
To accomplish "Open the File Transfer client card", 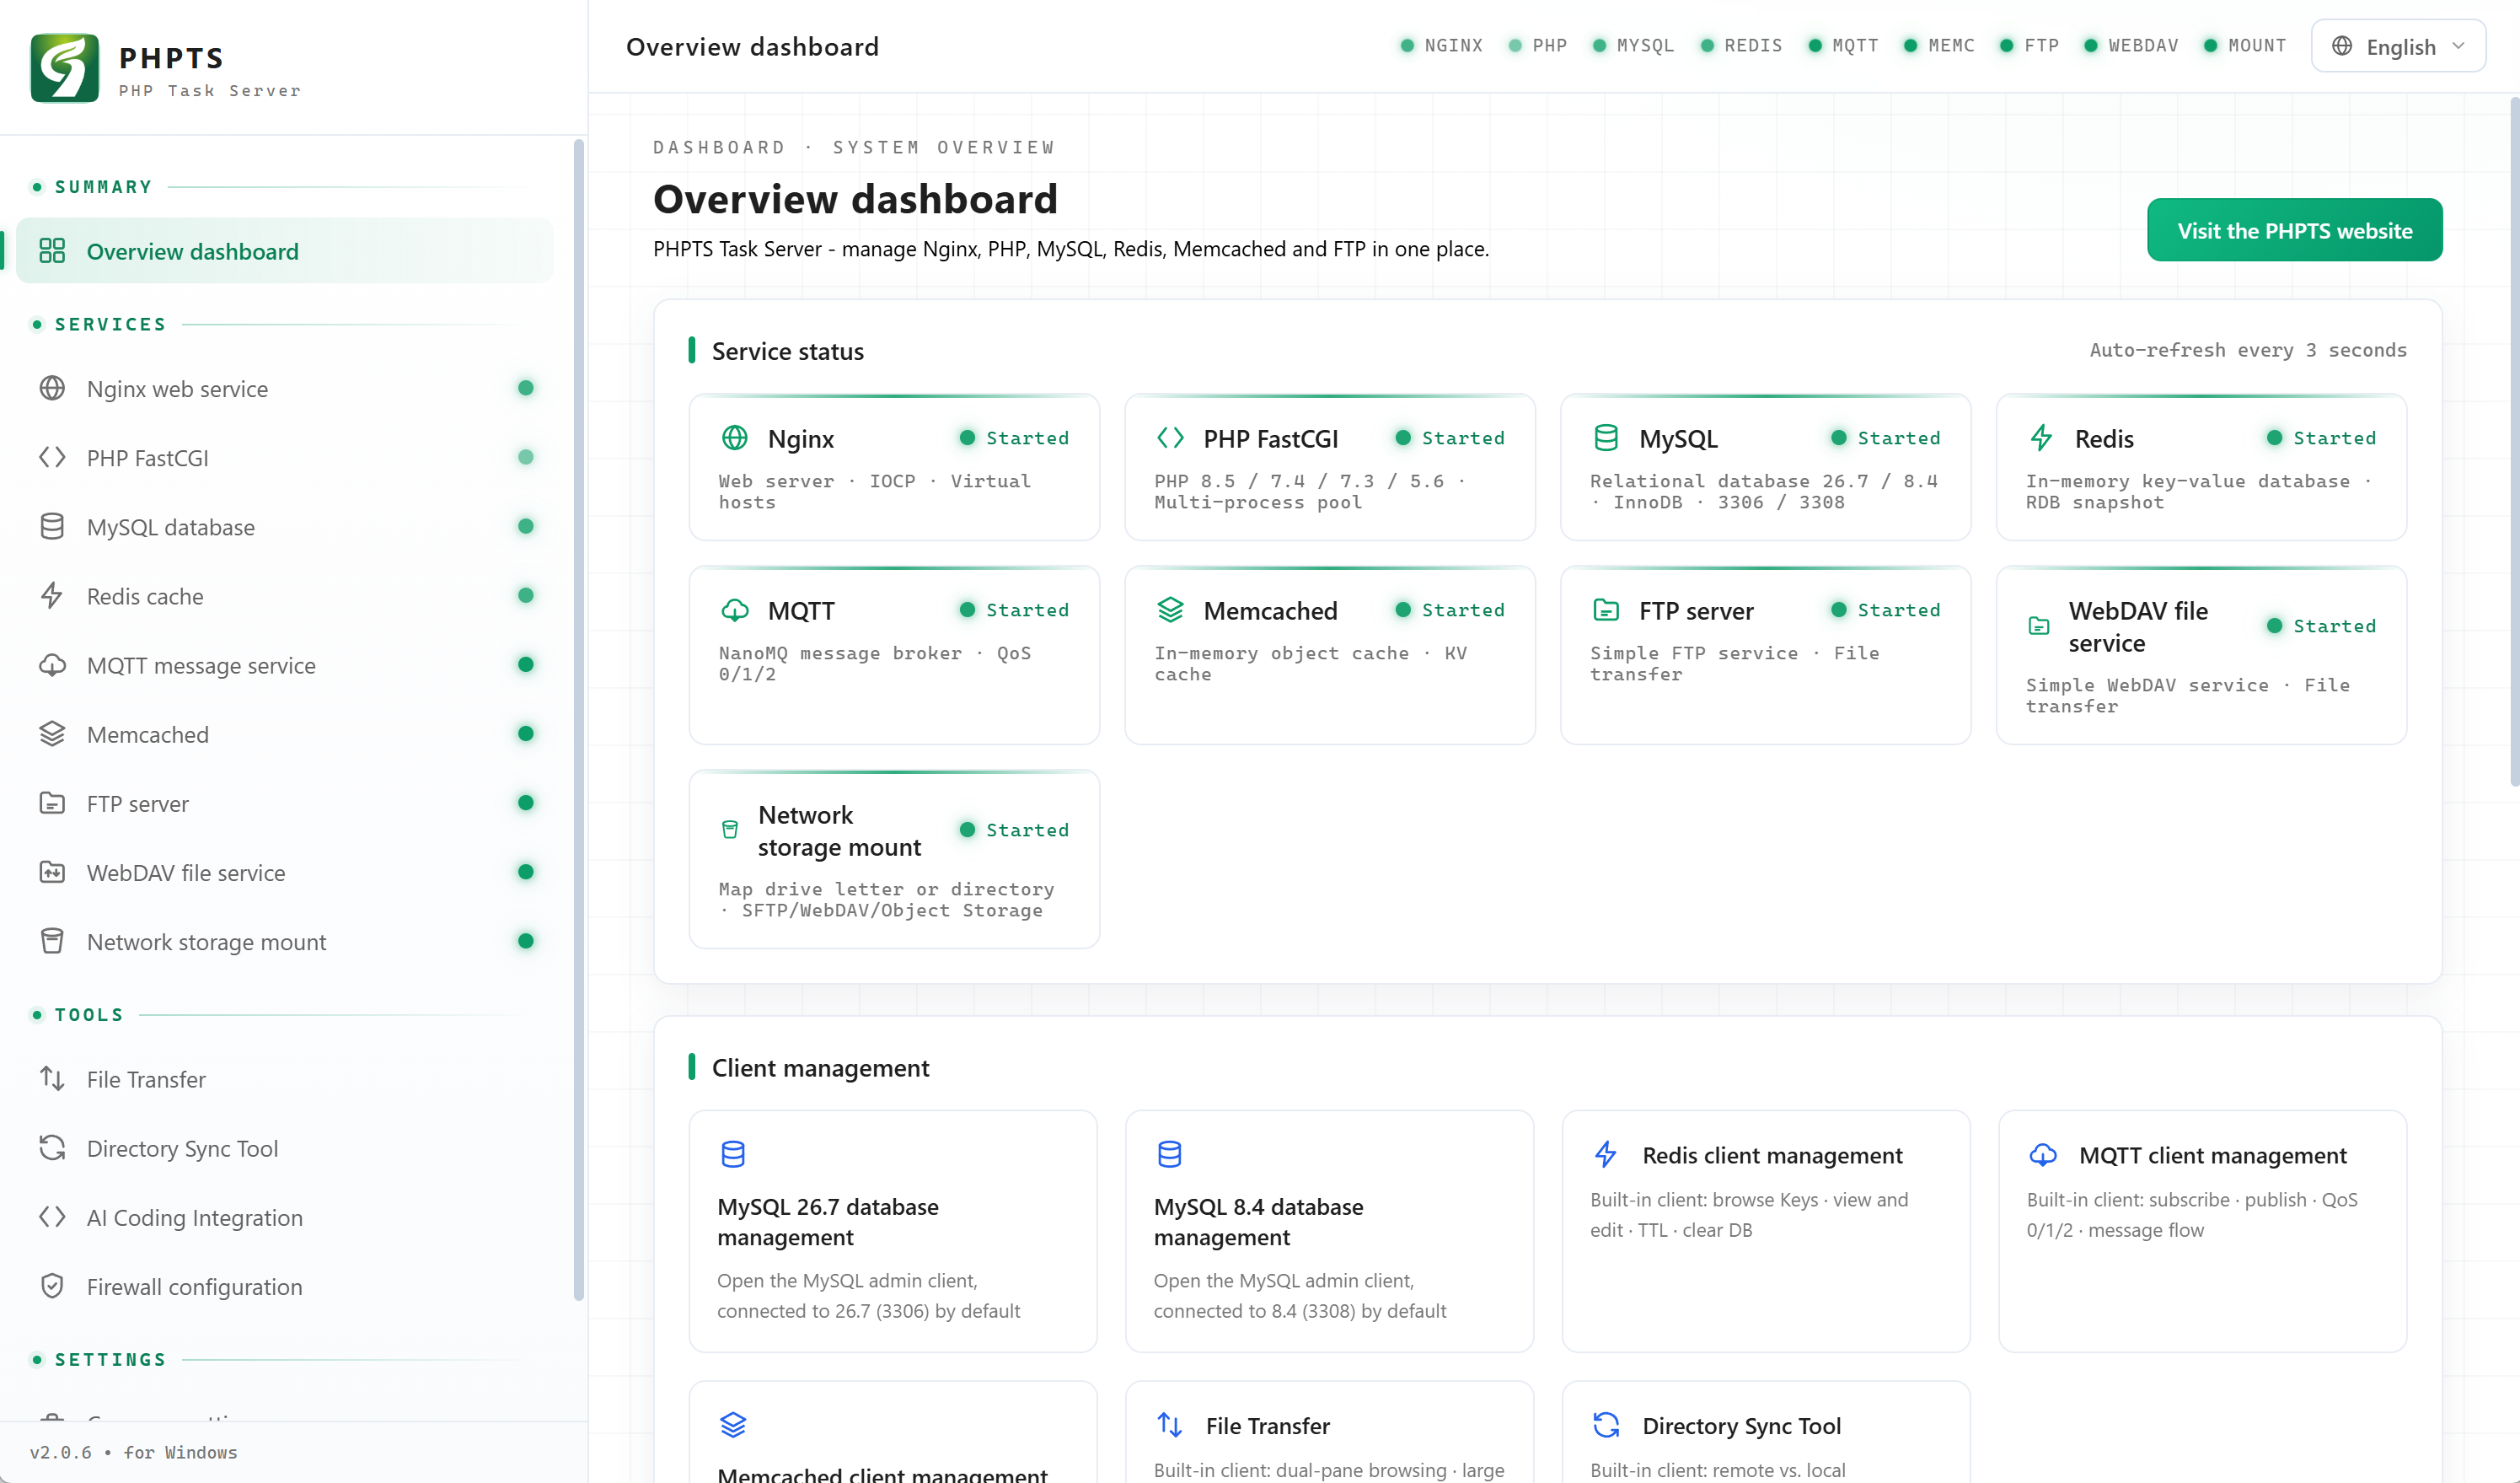I will (x=1329, y=1431).
